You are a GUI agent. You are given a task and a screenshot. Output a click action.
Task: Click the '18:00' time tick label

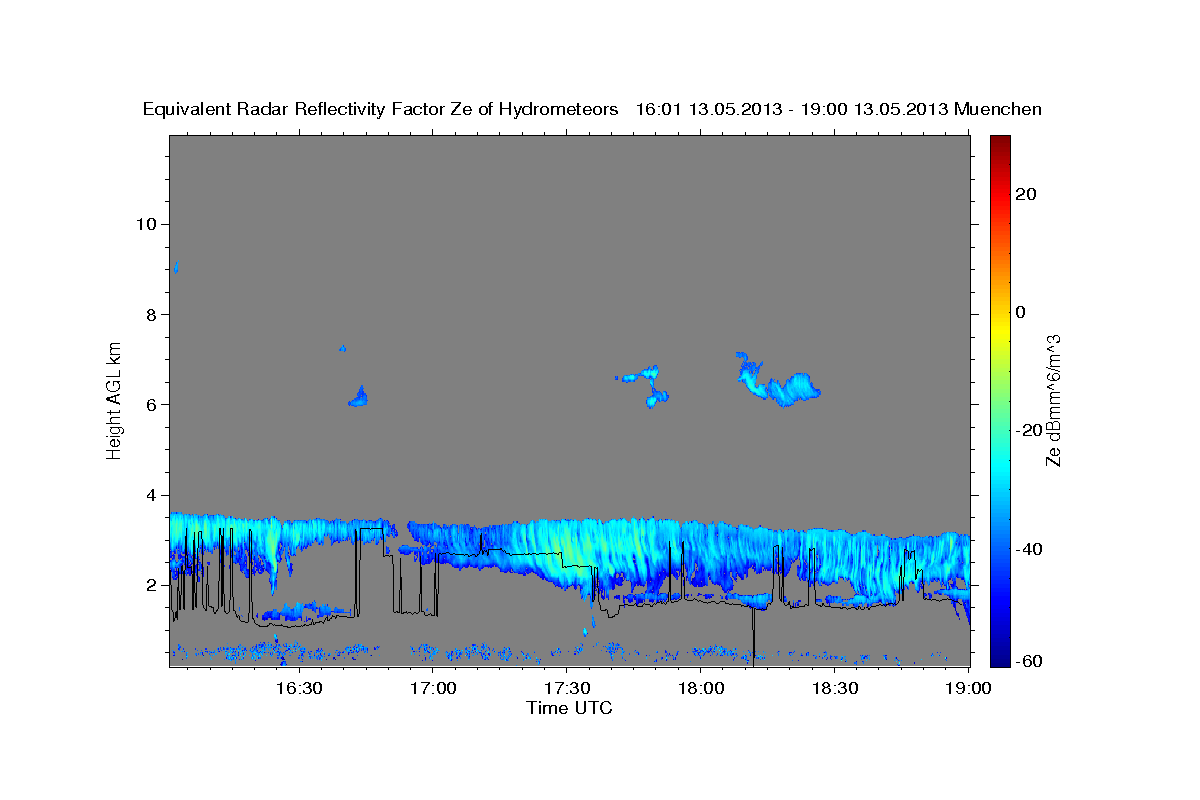pos(701,688)
